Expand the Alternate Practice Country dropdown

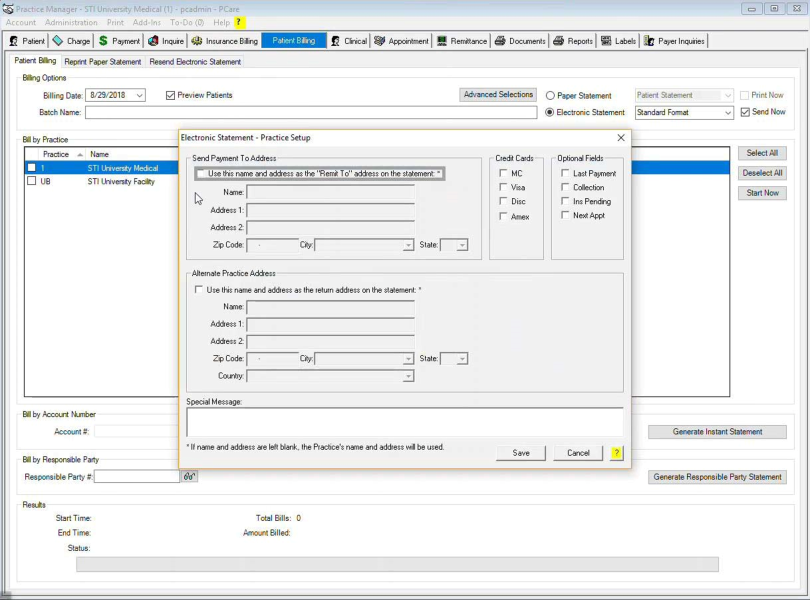pyautogui.click(x=408, y=377)
